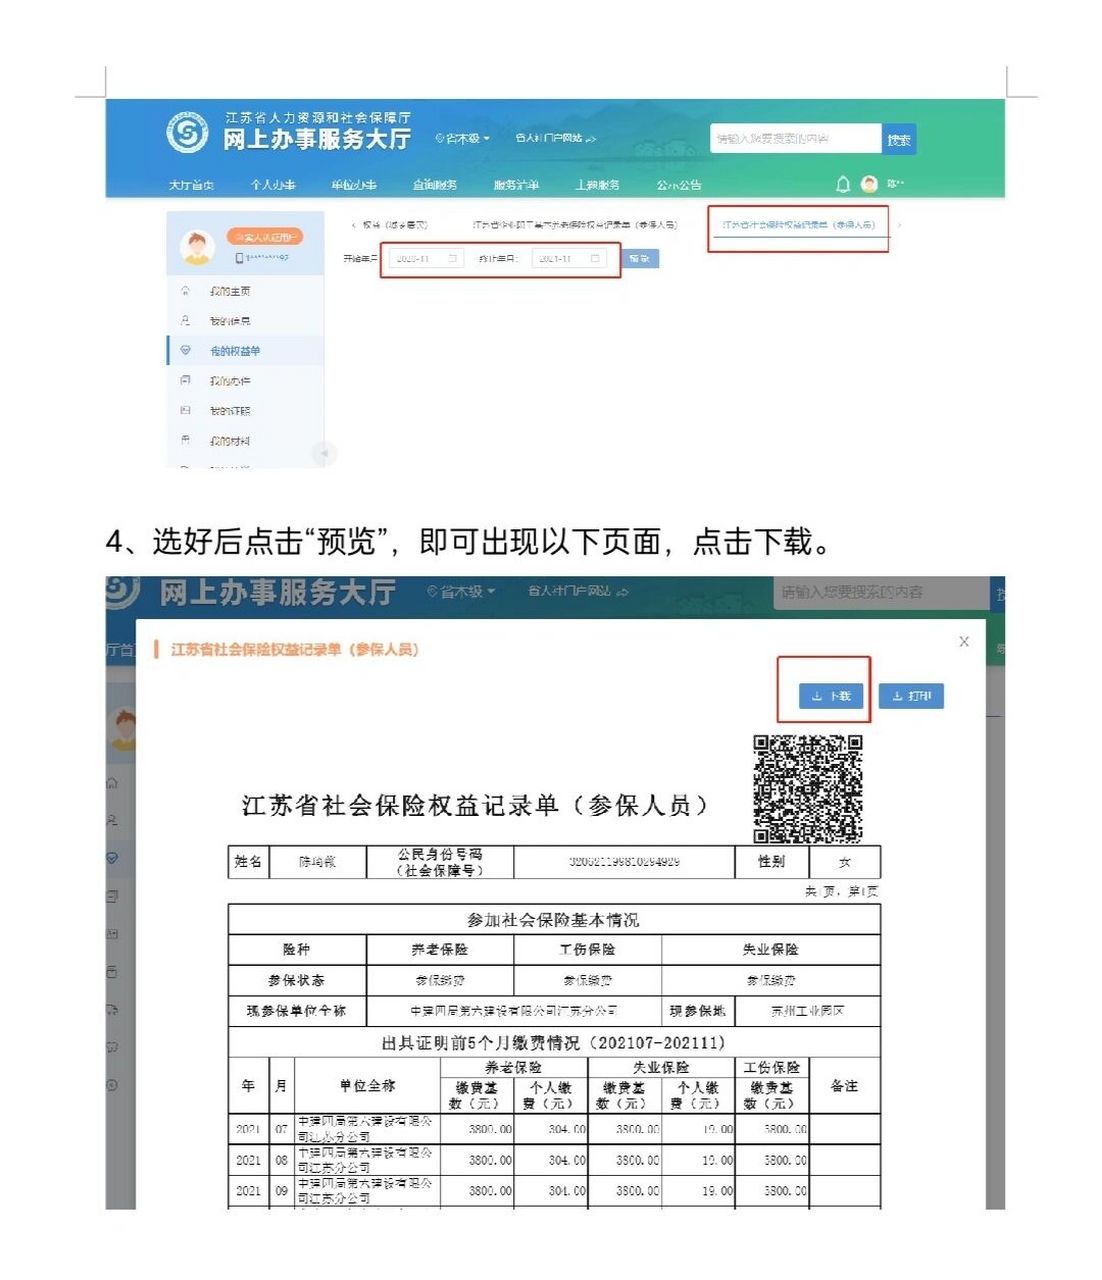Click the 现参保地 label cell
This screenshot has width=1102, height=1280.
pyautogui.click(x=698, y=1011)
